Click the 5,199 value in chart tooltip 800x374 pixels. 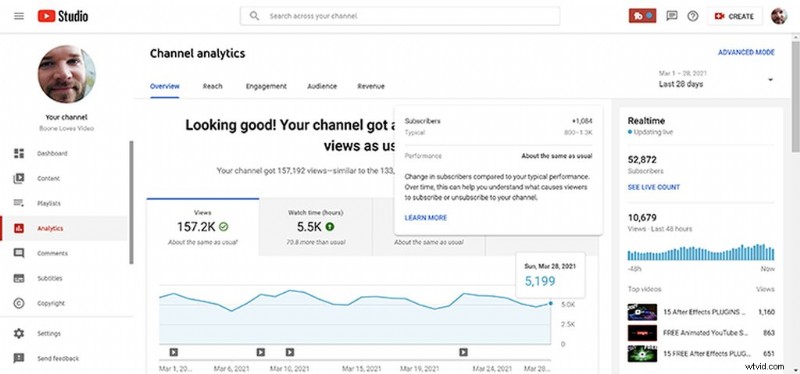(x=540, y=281)
